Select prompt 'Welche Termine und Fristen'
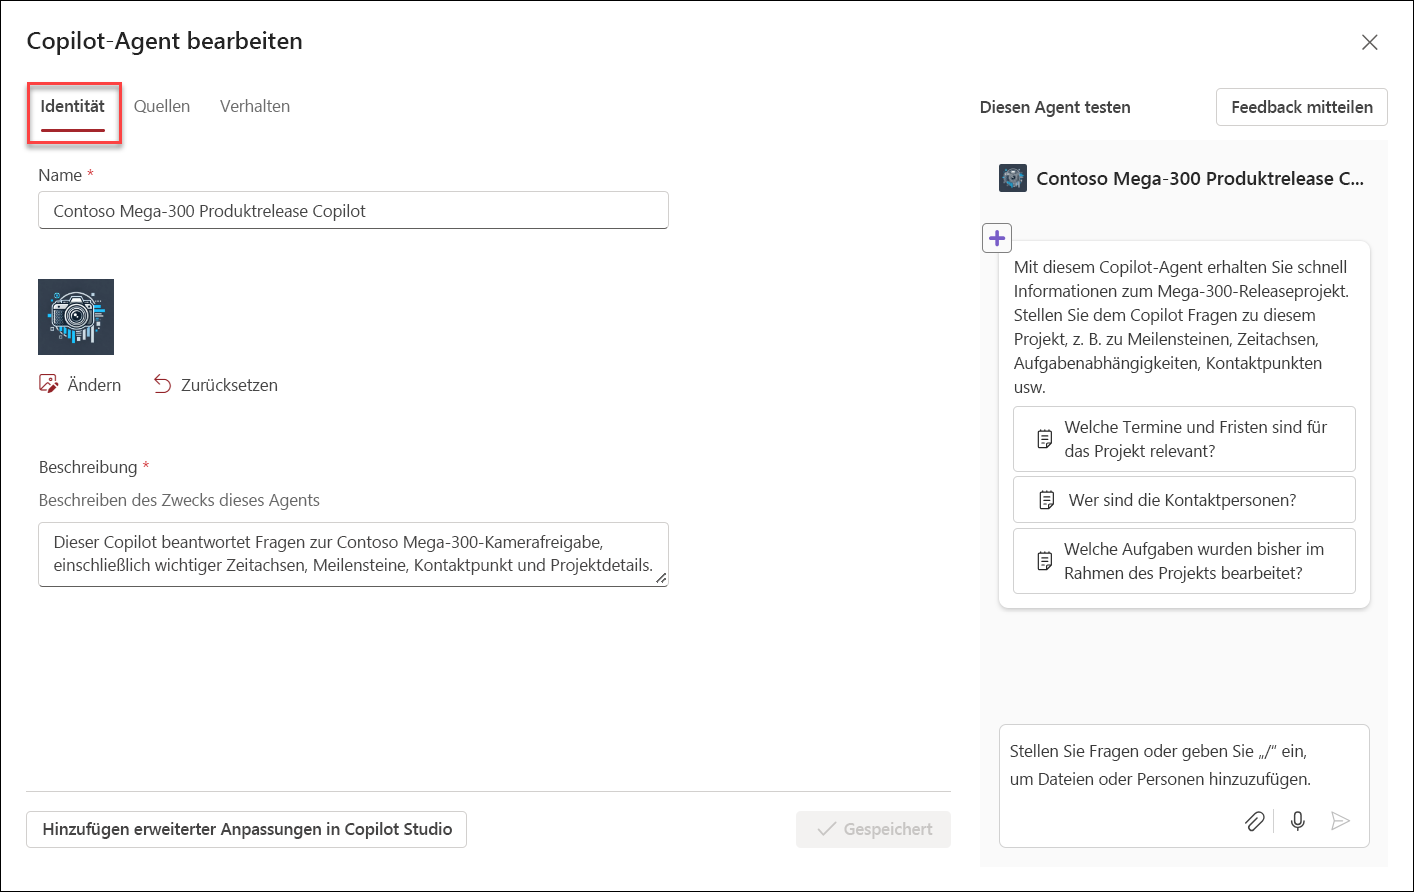This screenshot has width=1414, height=892. coord(1184,439)
